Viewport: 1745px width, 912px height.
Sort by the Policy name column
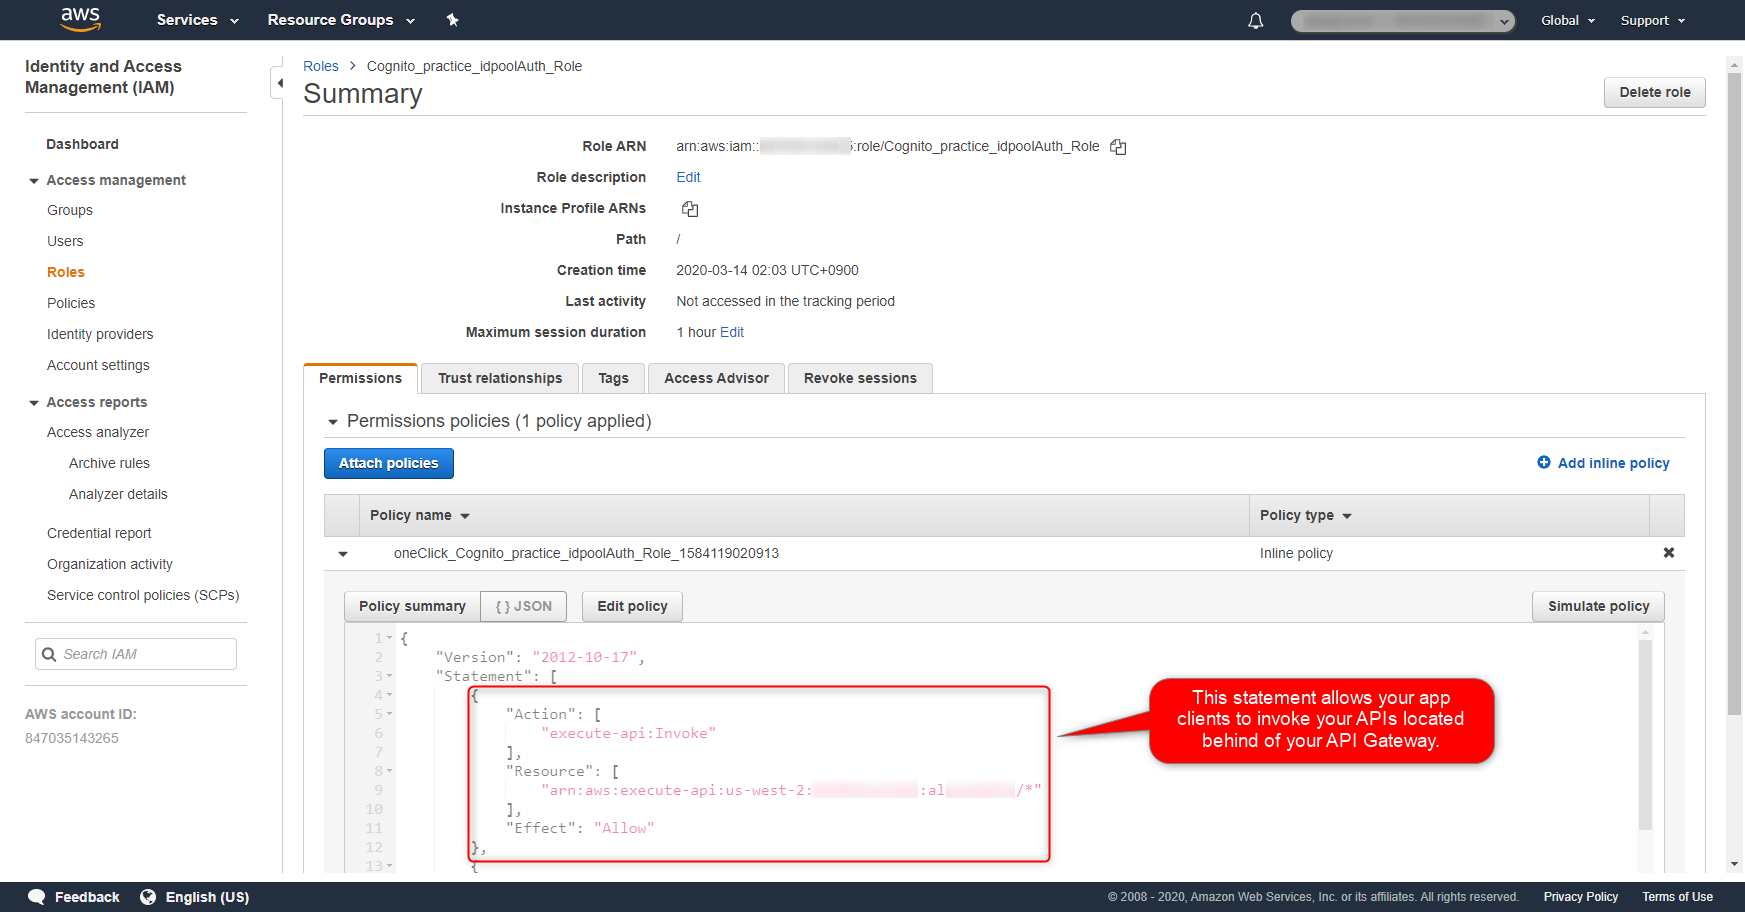(x=420, y=516)
